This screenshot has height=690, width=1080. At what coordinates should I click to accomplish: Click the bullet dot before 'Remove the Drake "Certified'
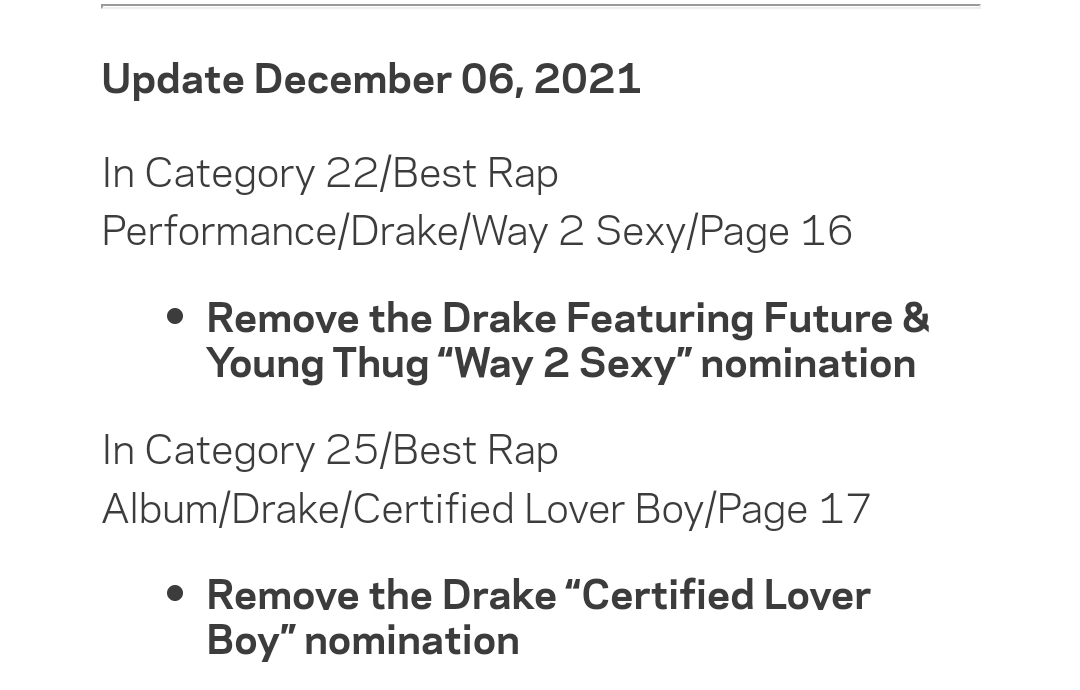(x=175, y=594)
